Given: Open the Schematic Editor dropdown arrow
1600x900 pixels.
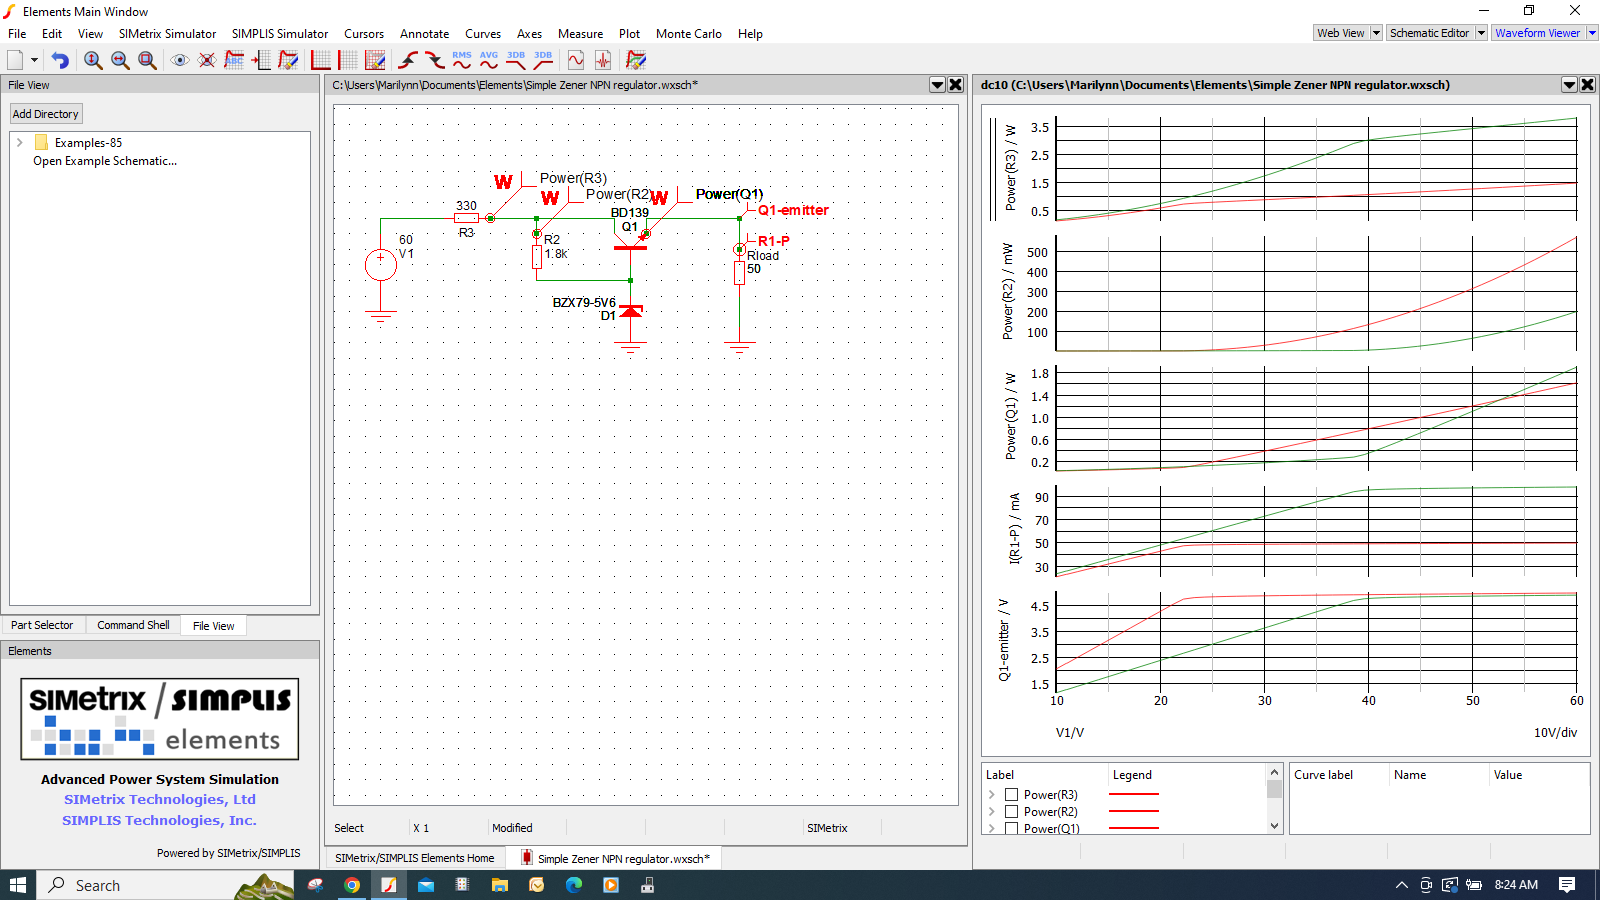Looking at the screenshot, I should (1481, 33).
